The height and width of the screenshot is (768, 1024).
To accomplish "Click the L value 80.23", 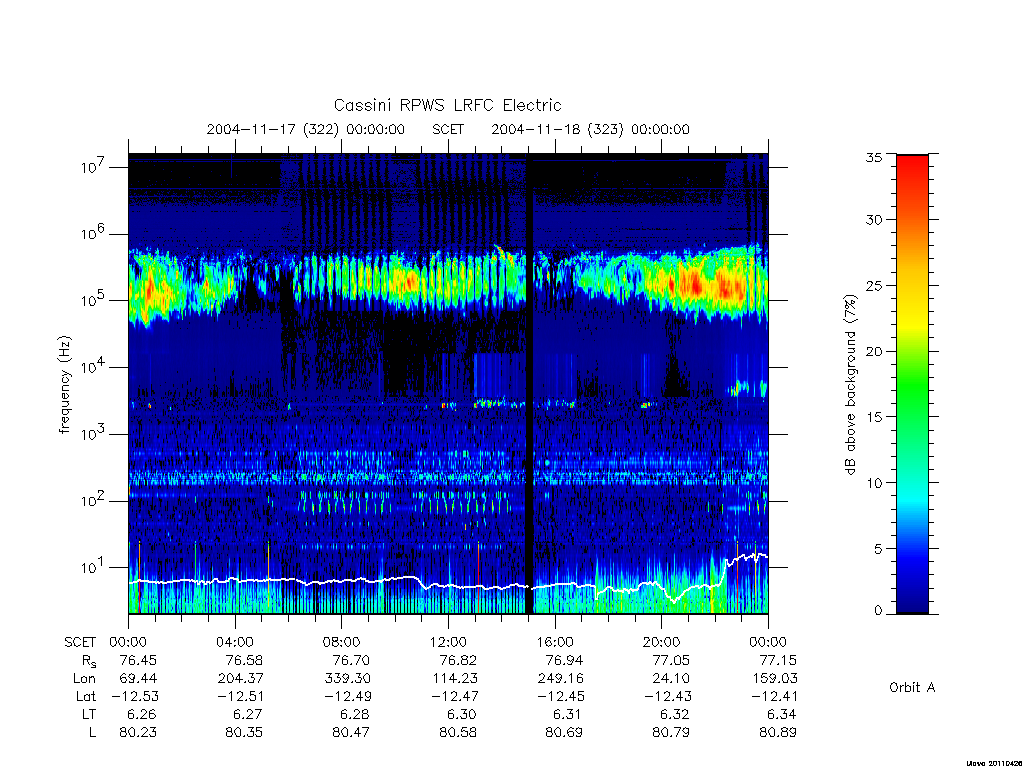I will [138, 733].
